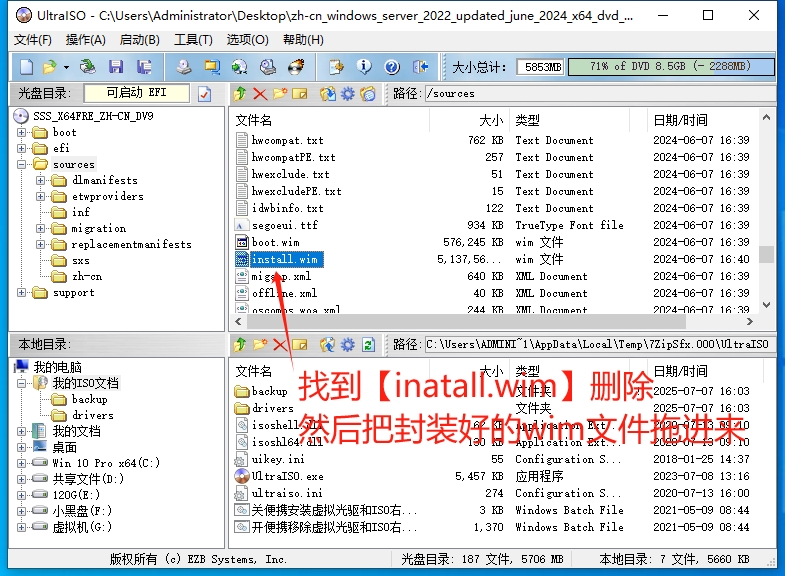Click the 日期/时间 column header
The height and width of the screenshot is (576, 785).
680,120
